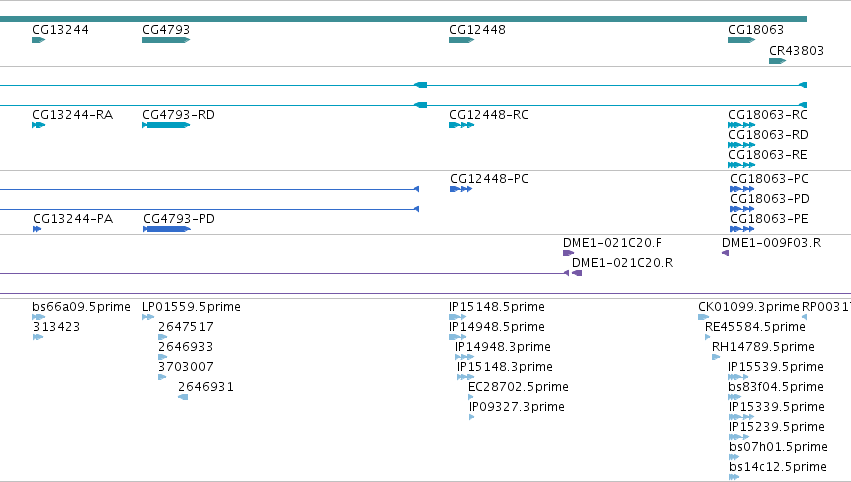Select feature 2646931 label
The width and height of the screenshot is (851, 482).
tap(206, 387)
